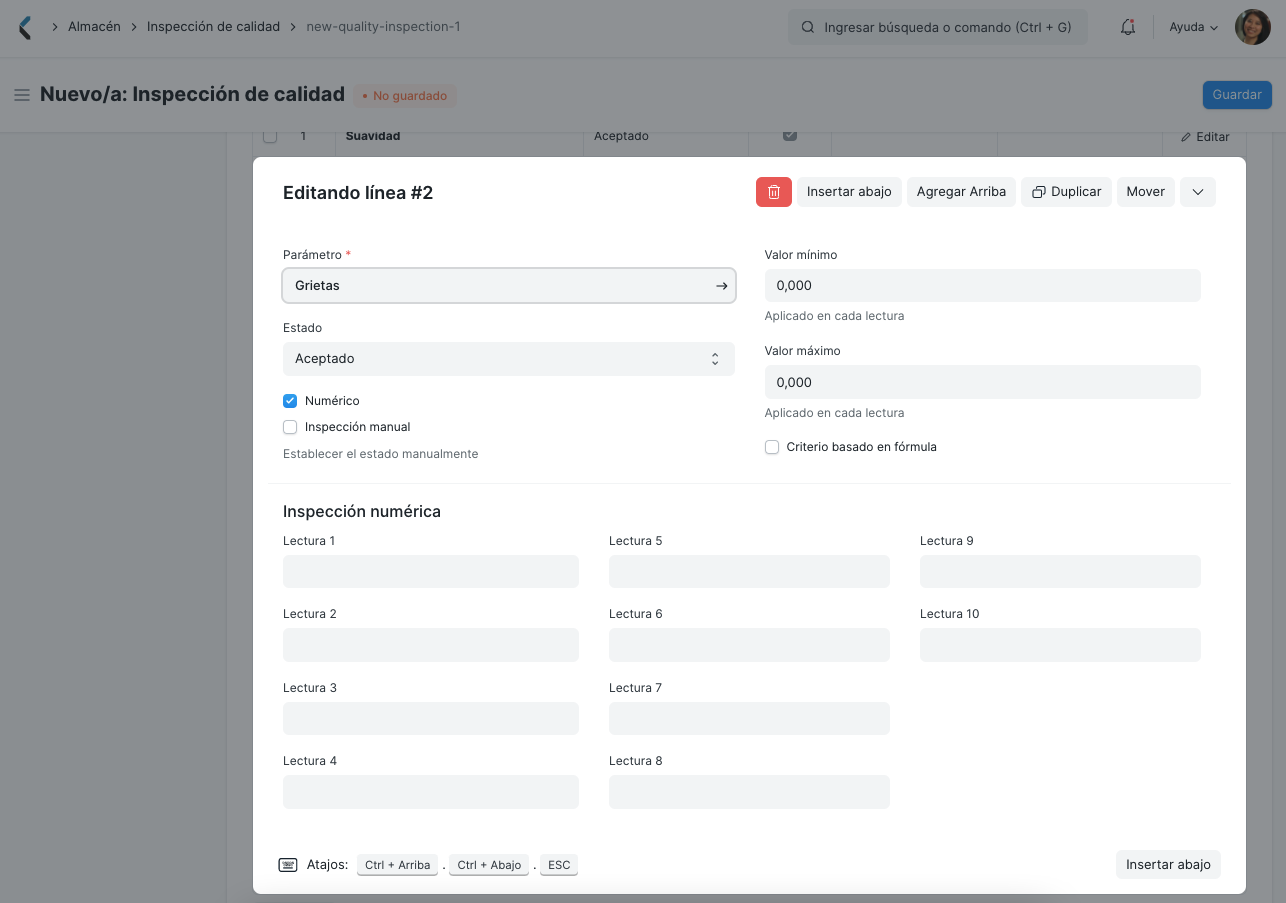This screenshot has height=903, width=1286.
Task: Click the Editando línea #2 heading
Action: click(358, 193)
